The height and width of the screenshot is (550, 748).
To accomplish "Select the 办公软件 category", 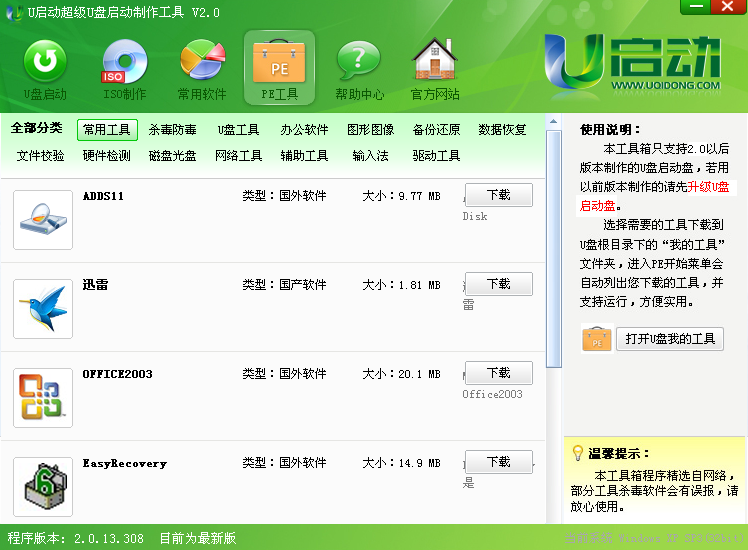I will pos(304,130).
